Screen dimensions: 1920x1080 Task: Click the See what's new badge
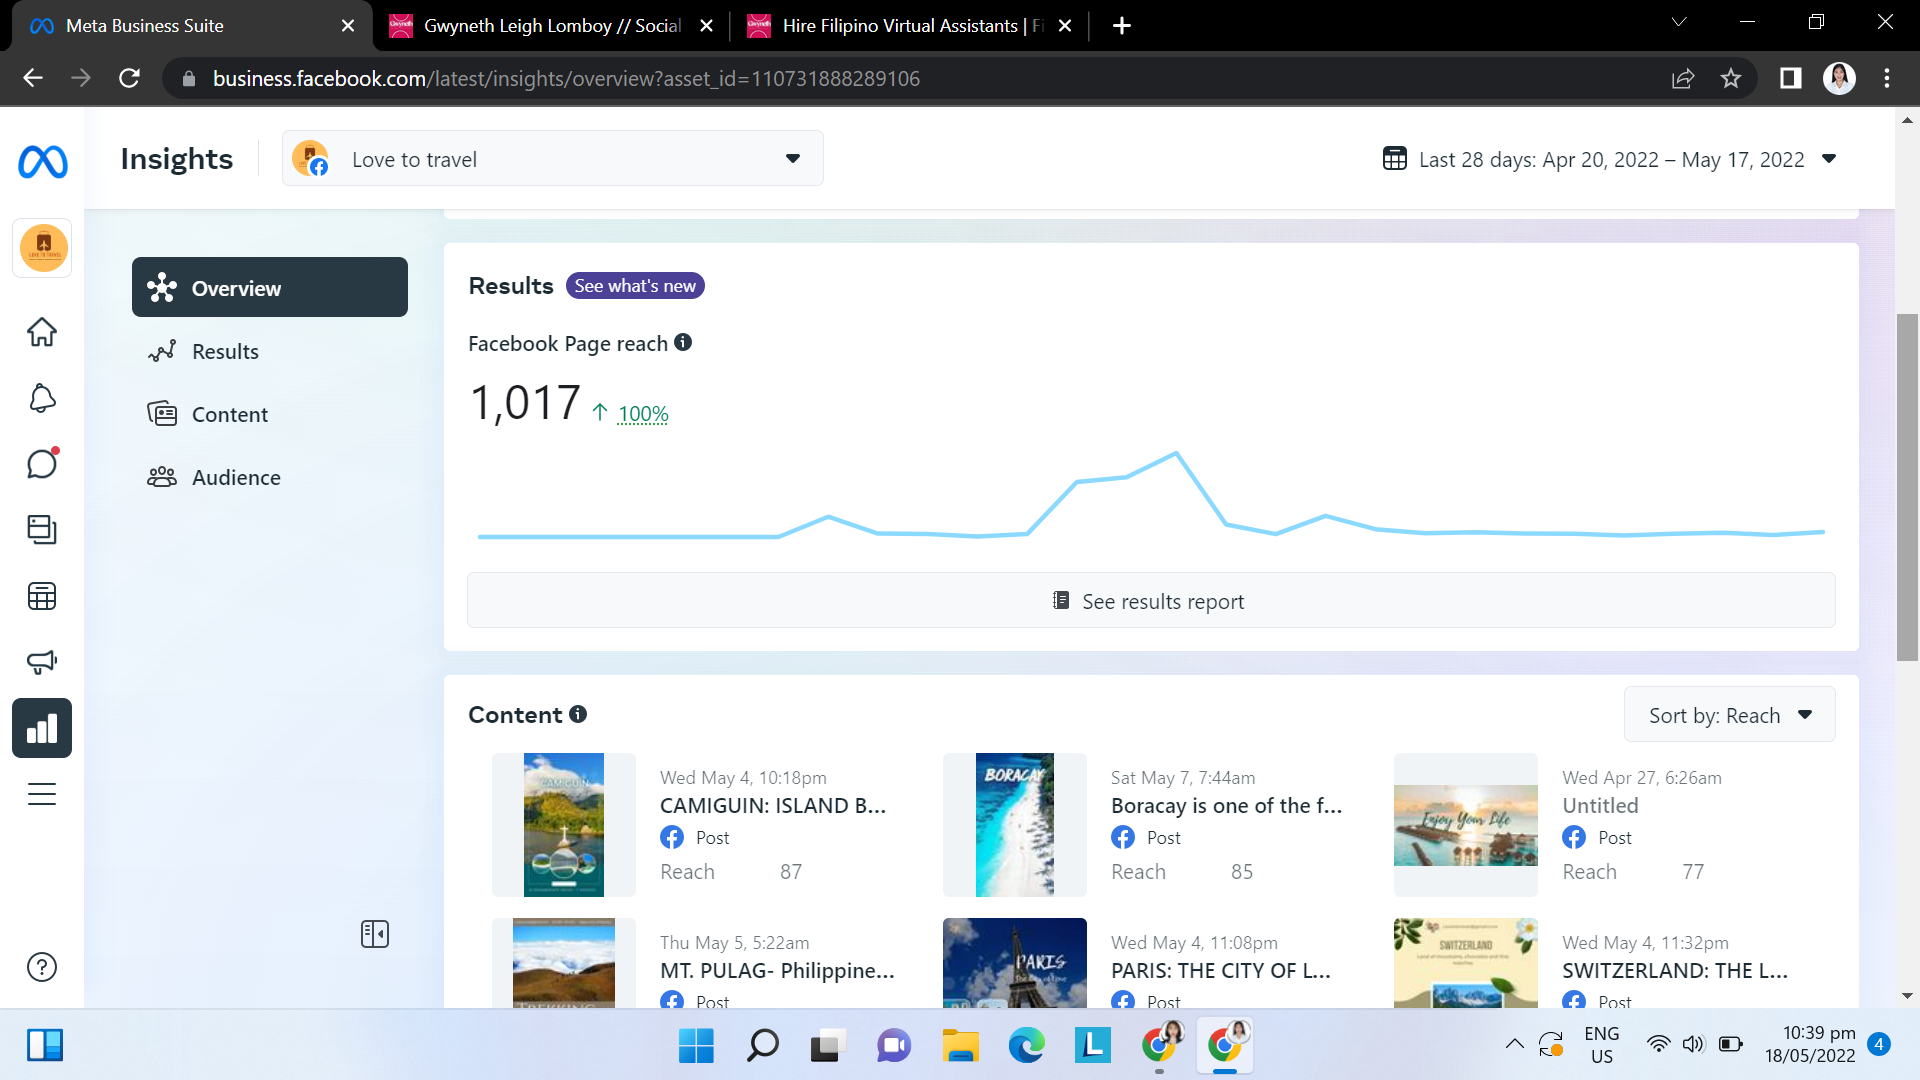(635, 286)
